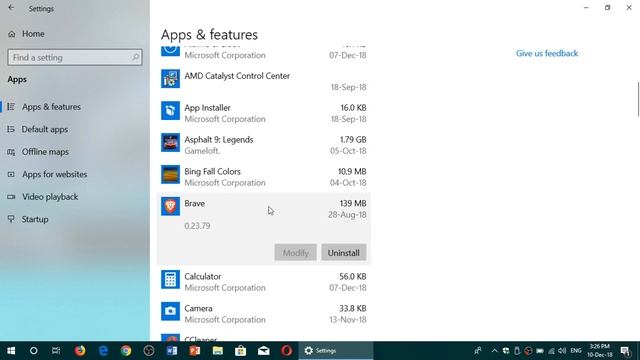Click the apps list scrollbar
This screenshot has height=360, width=640.
click(x=638, y=99)
